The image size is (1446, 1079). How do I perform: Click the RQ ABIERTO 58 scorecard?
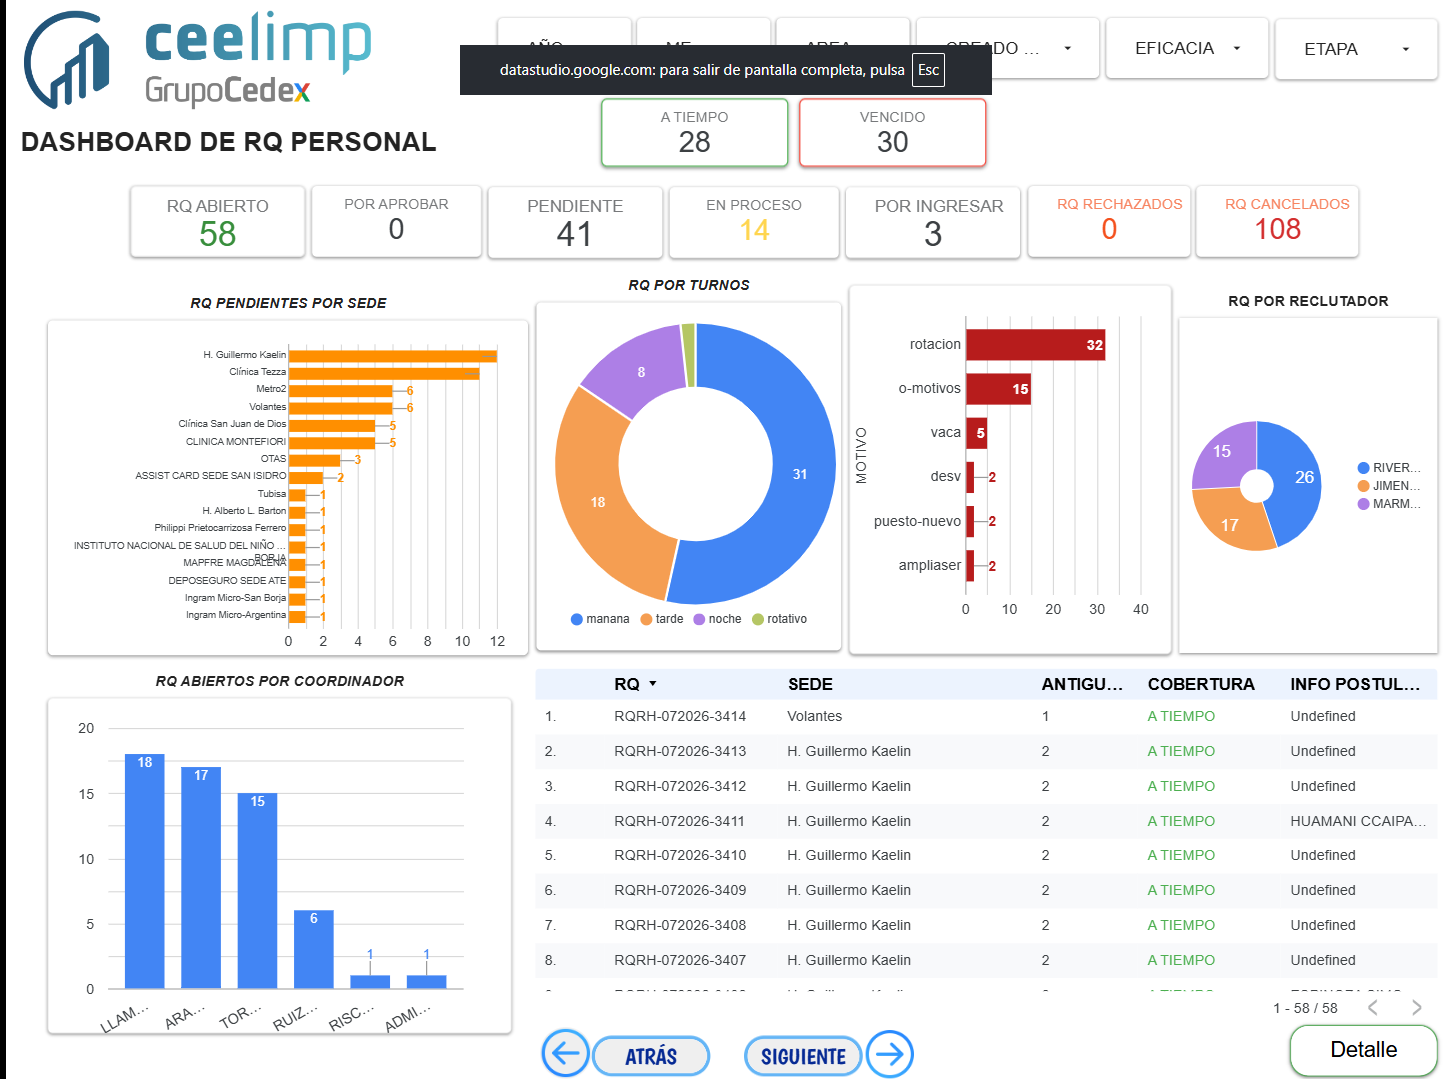217,221
